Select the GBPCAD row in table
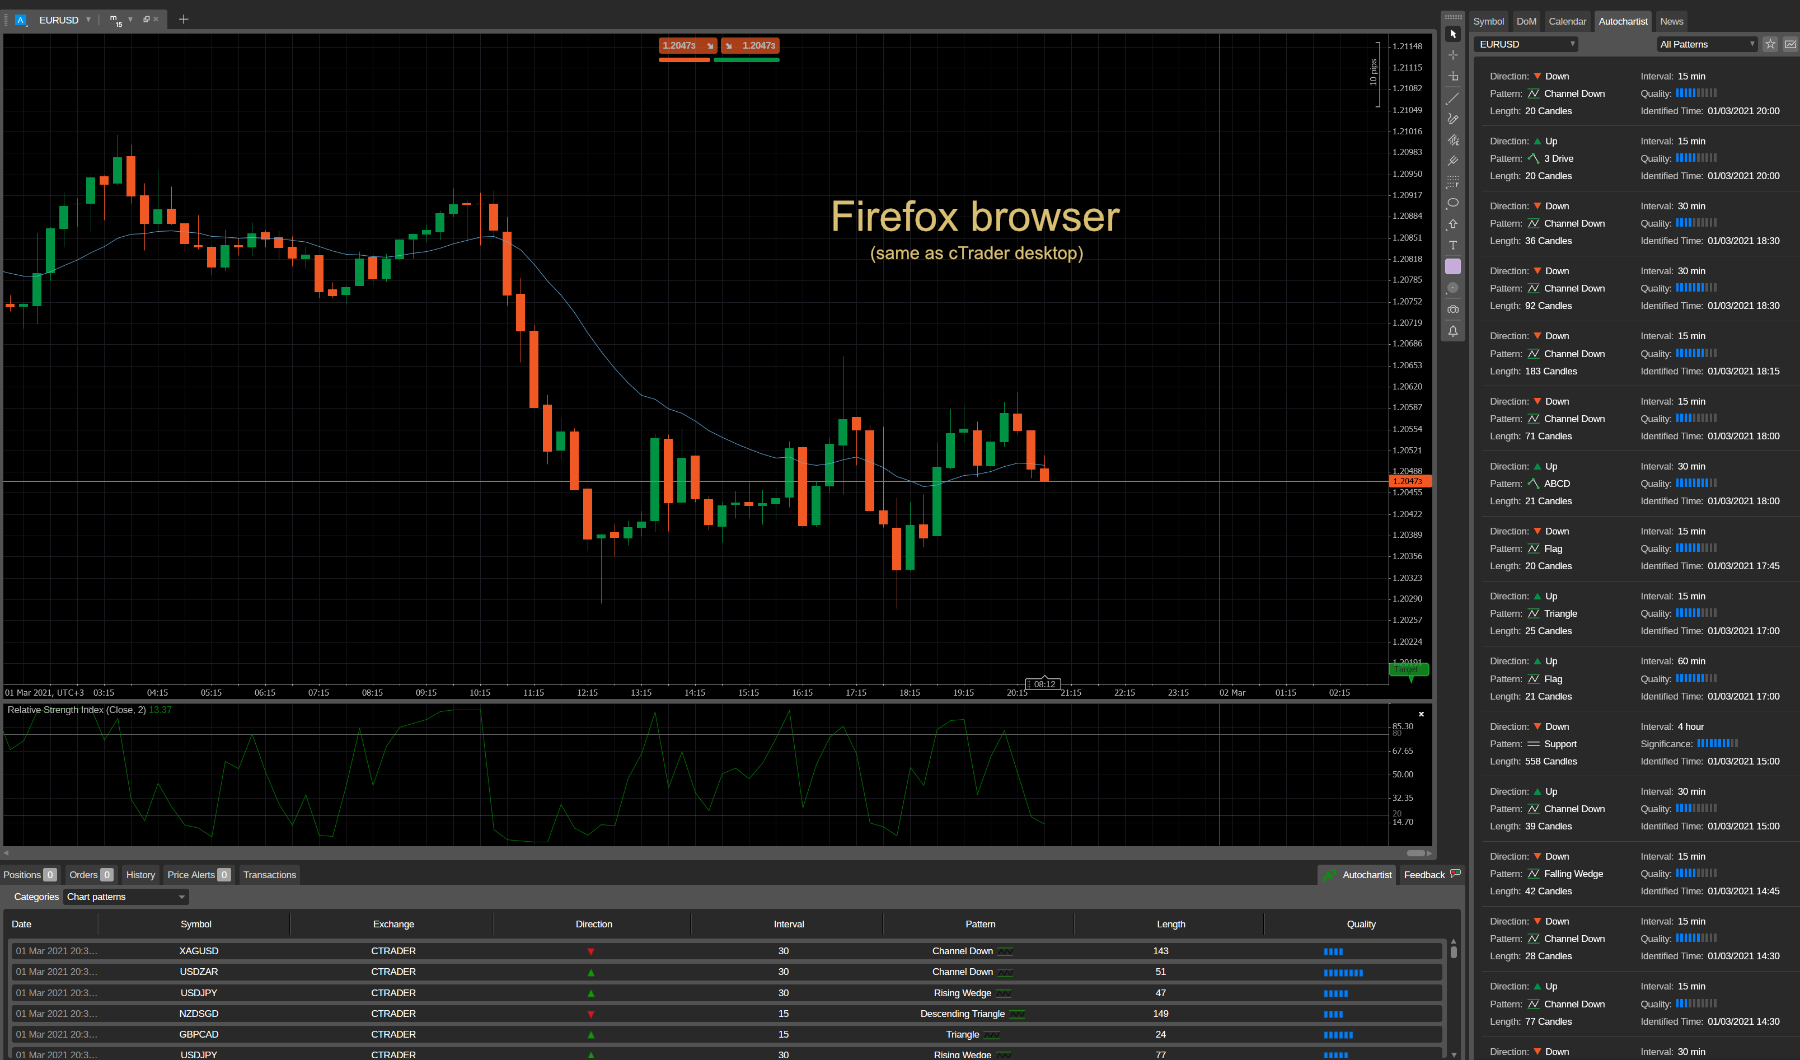This screenshot has width=1800, height=1060. [x=727, y=1035]
